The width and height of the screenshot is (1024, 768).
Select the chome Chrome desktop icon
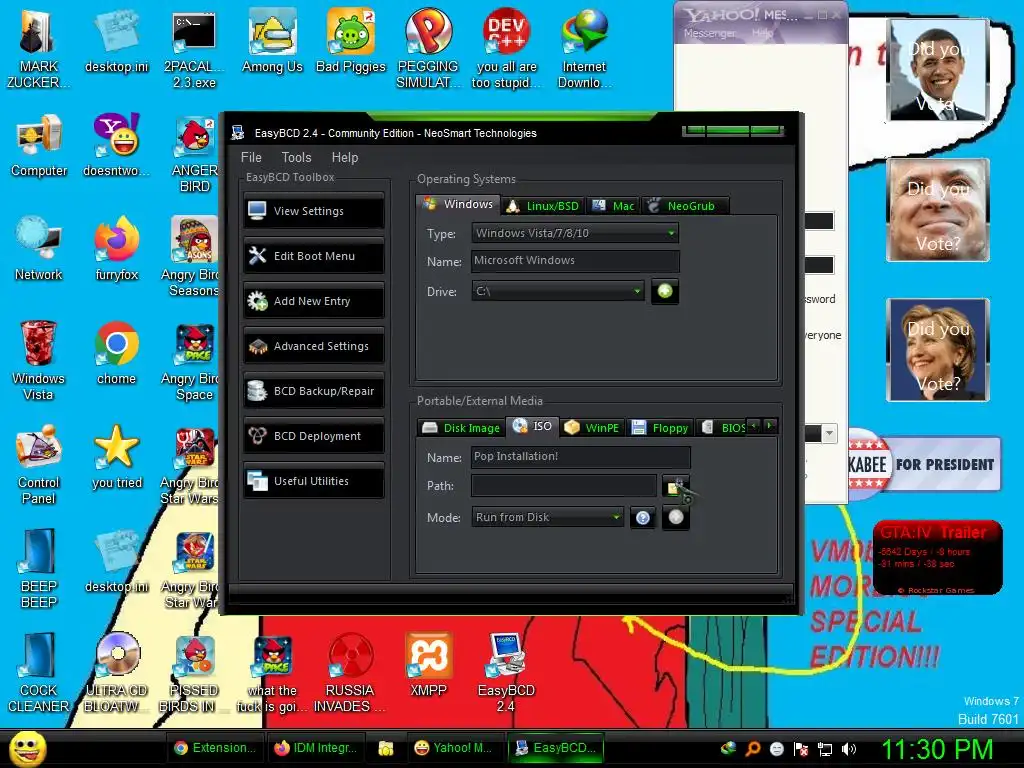(116, 353)
